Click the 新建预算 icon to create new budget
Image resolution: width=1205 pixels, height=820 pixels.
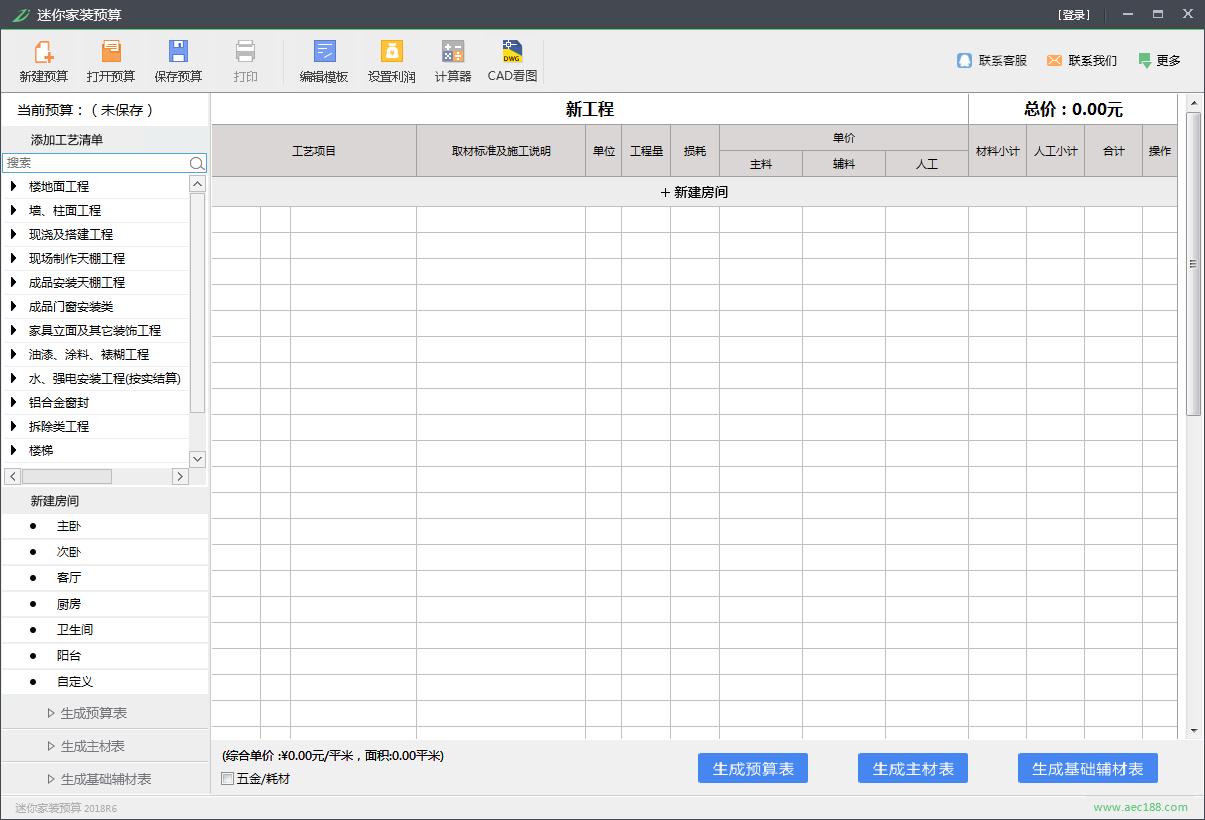(x=41, y=60)
